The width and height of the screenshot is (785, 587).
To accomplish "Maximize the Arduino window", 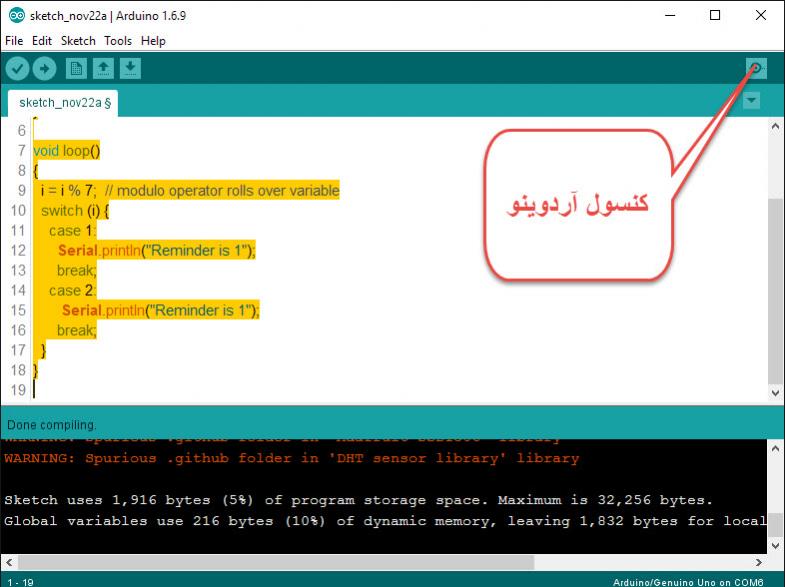I will [x=714, y=15].
